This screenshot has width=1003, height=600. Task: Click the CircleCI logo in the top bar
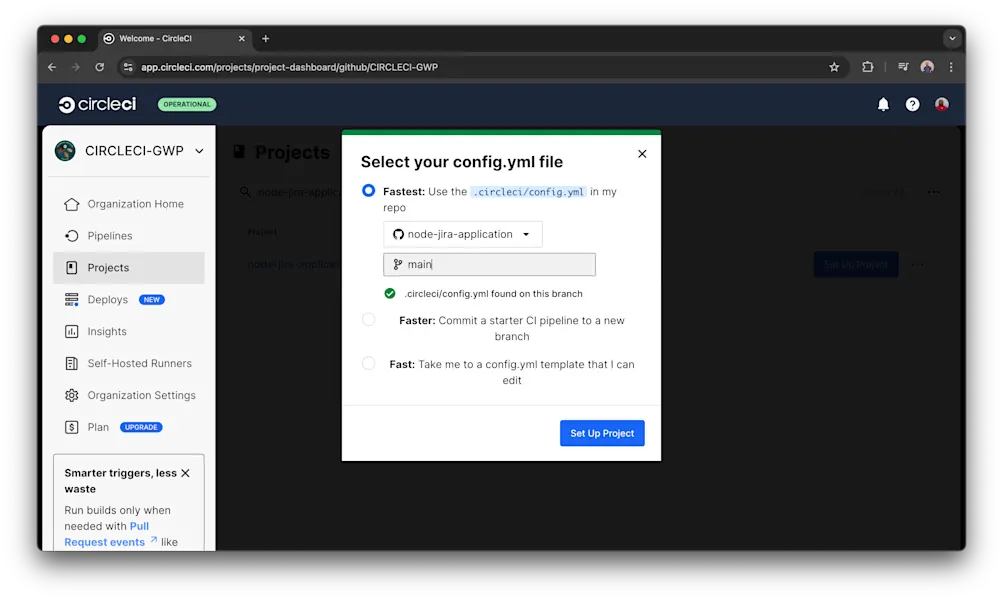click(x=96, y=104)
